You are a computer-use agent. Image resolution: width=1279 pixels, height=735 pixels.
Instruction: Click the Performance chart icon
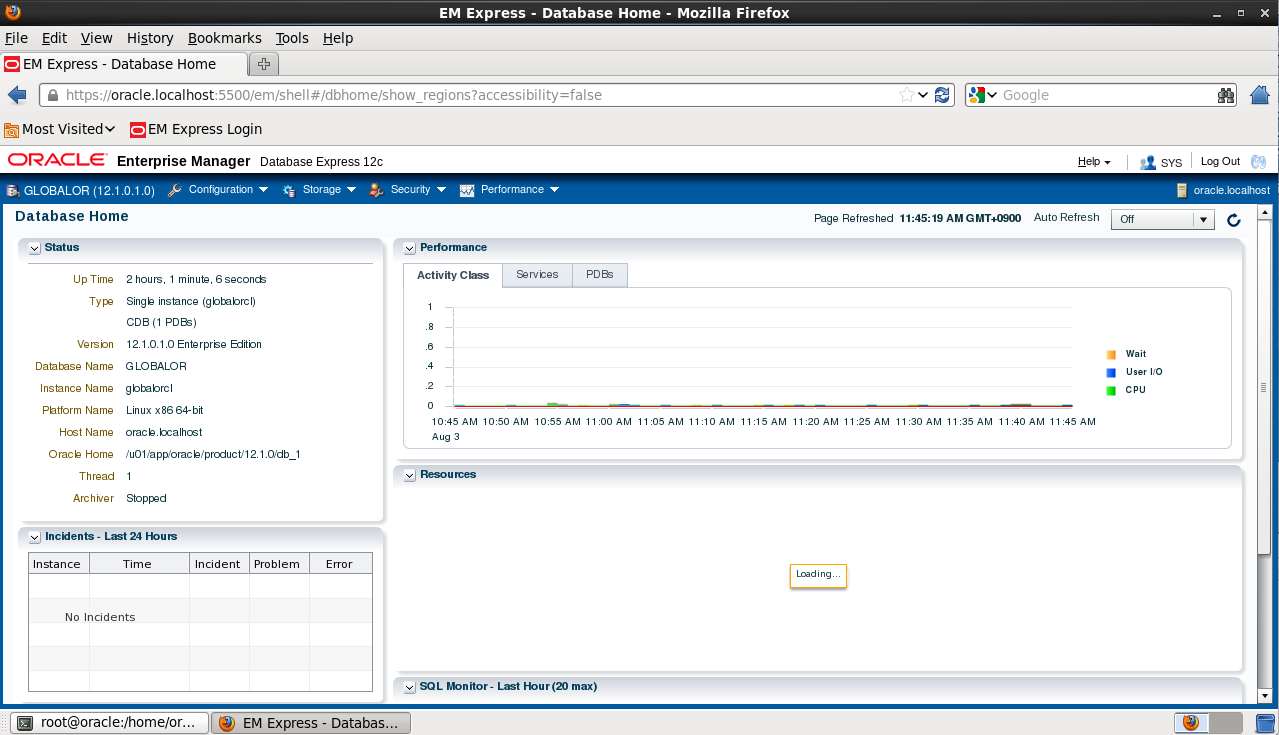467,190
